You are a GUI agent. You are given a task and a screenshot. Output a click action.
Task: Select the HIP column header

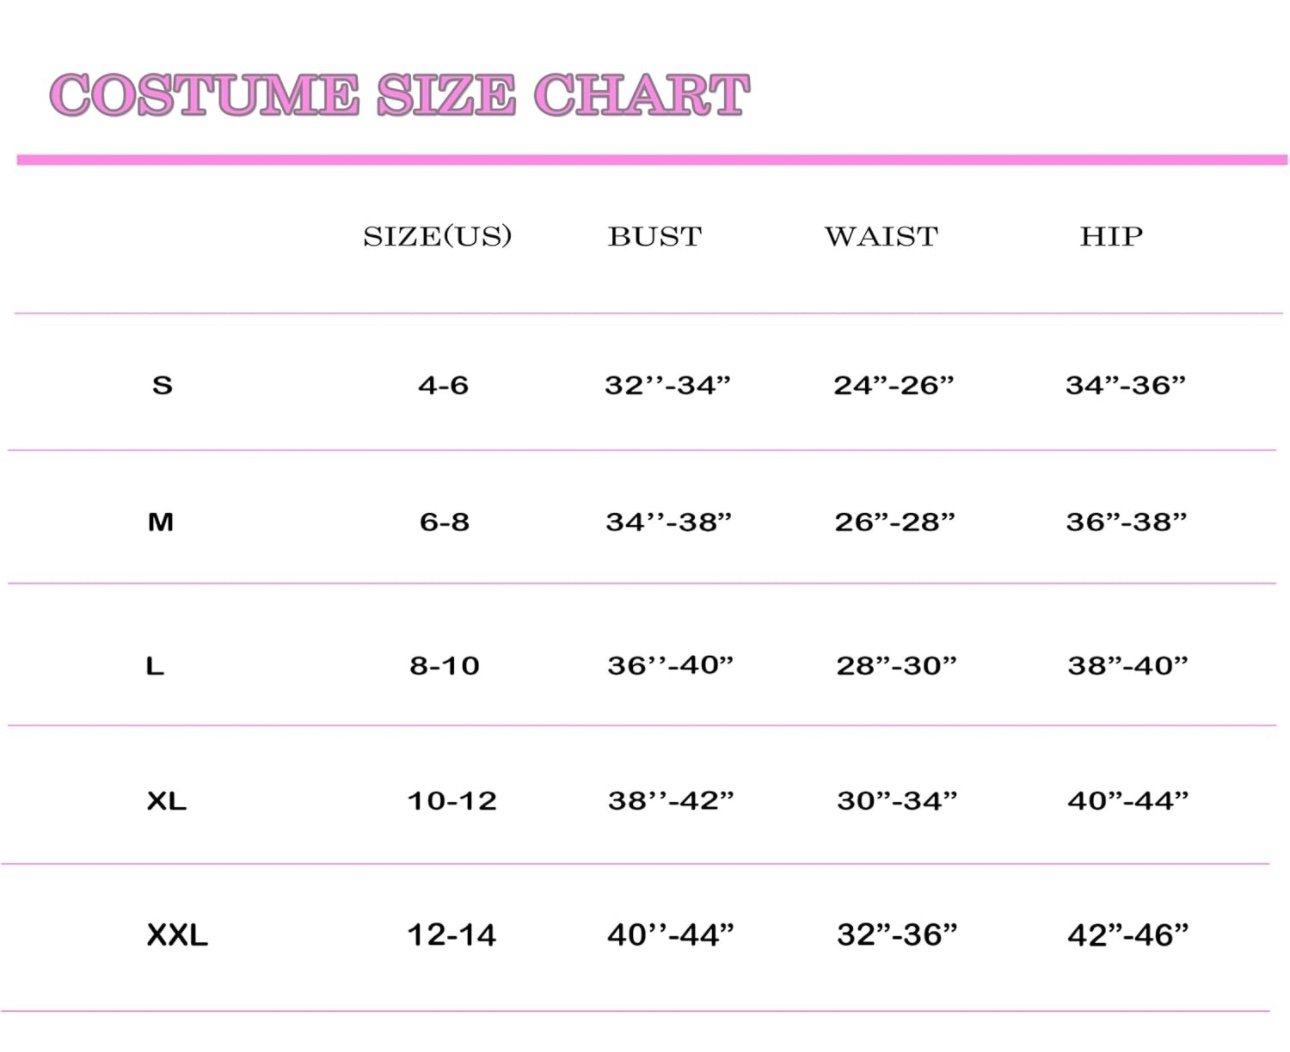point(1111,237)
